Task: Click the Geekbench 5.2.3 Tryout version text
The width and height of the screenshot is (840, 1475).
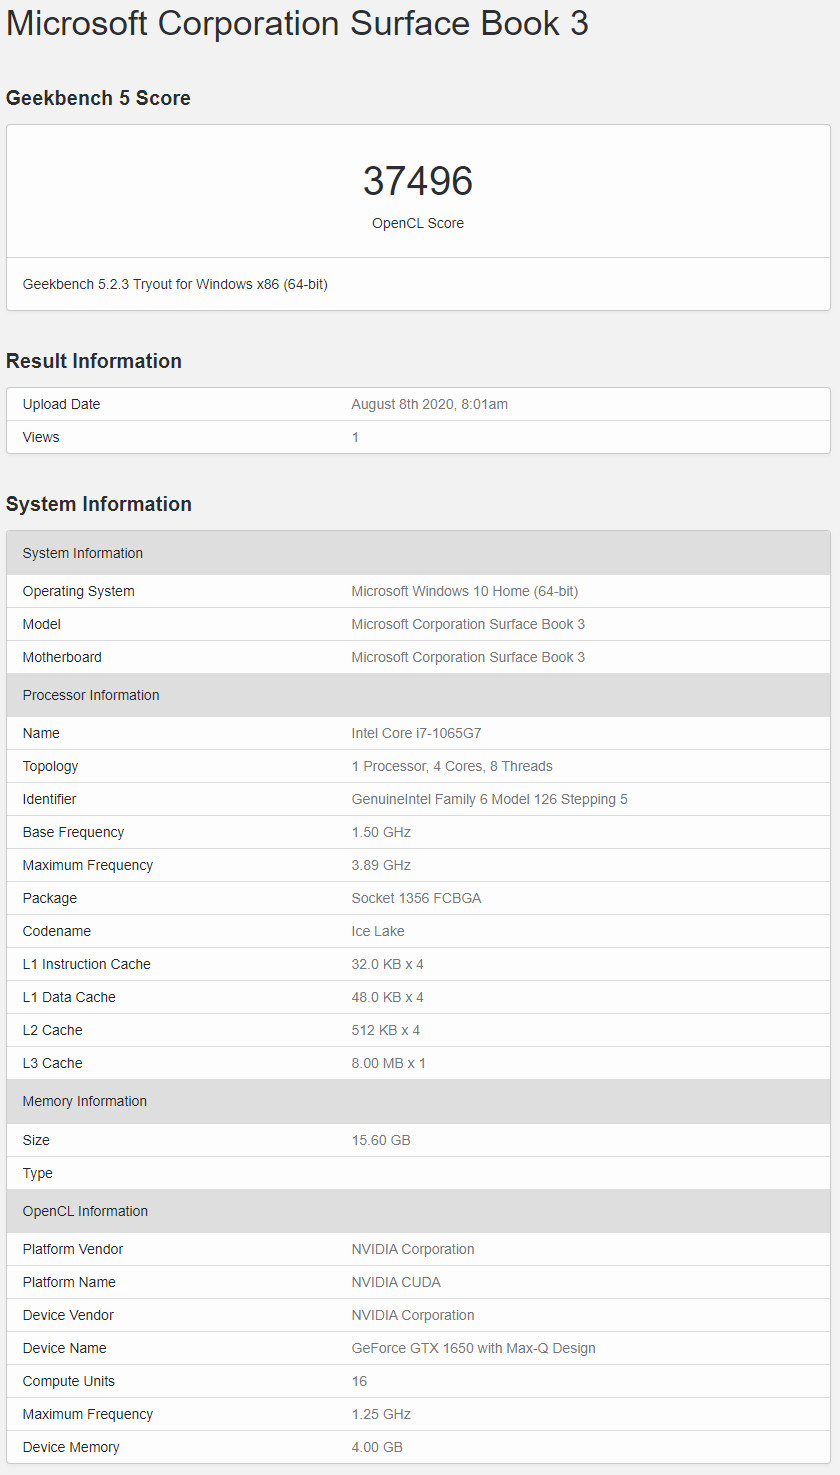Action: tap(175, 284)
